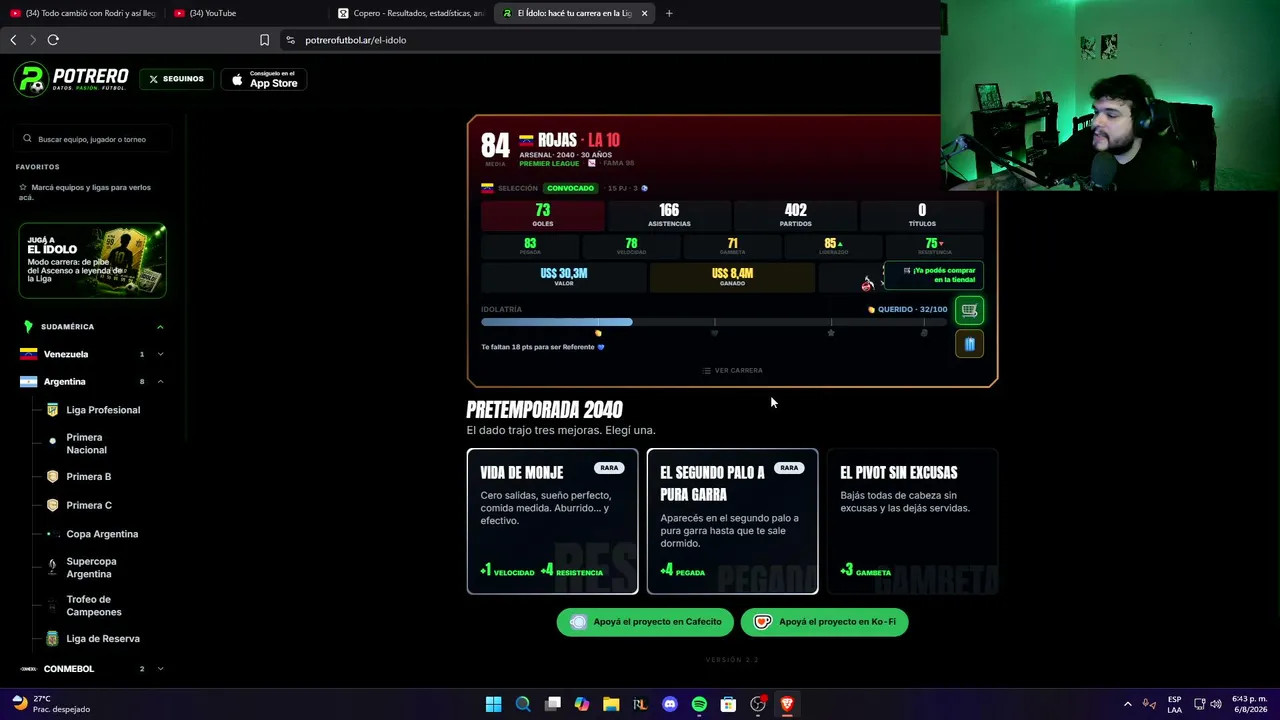Open a new browser tab
The height and width of the screenshot is (720, 1280).
669,13
